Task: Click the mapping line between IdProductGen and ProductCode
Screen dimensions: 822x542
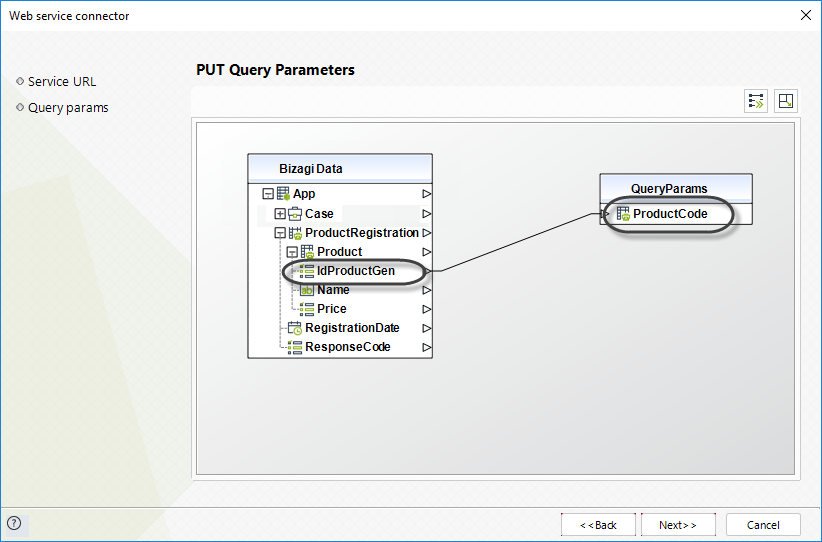Action: 516,242
